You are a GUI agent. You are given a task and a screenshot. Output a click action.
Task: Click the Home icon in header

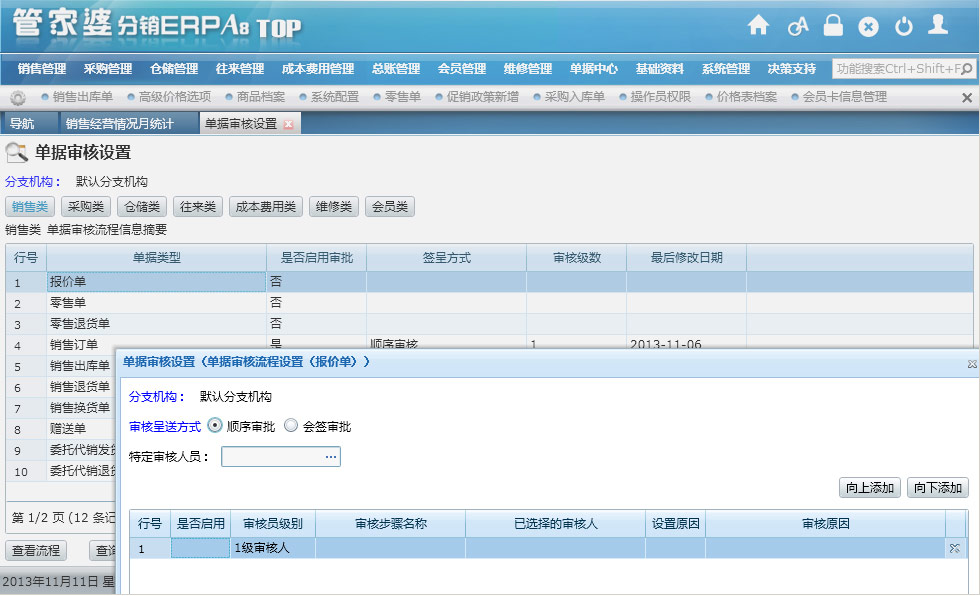[759, 26]
